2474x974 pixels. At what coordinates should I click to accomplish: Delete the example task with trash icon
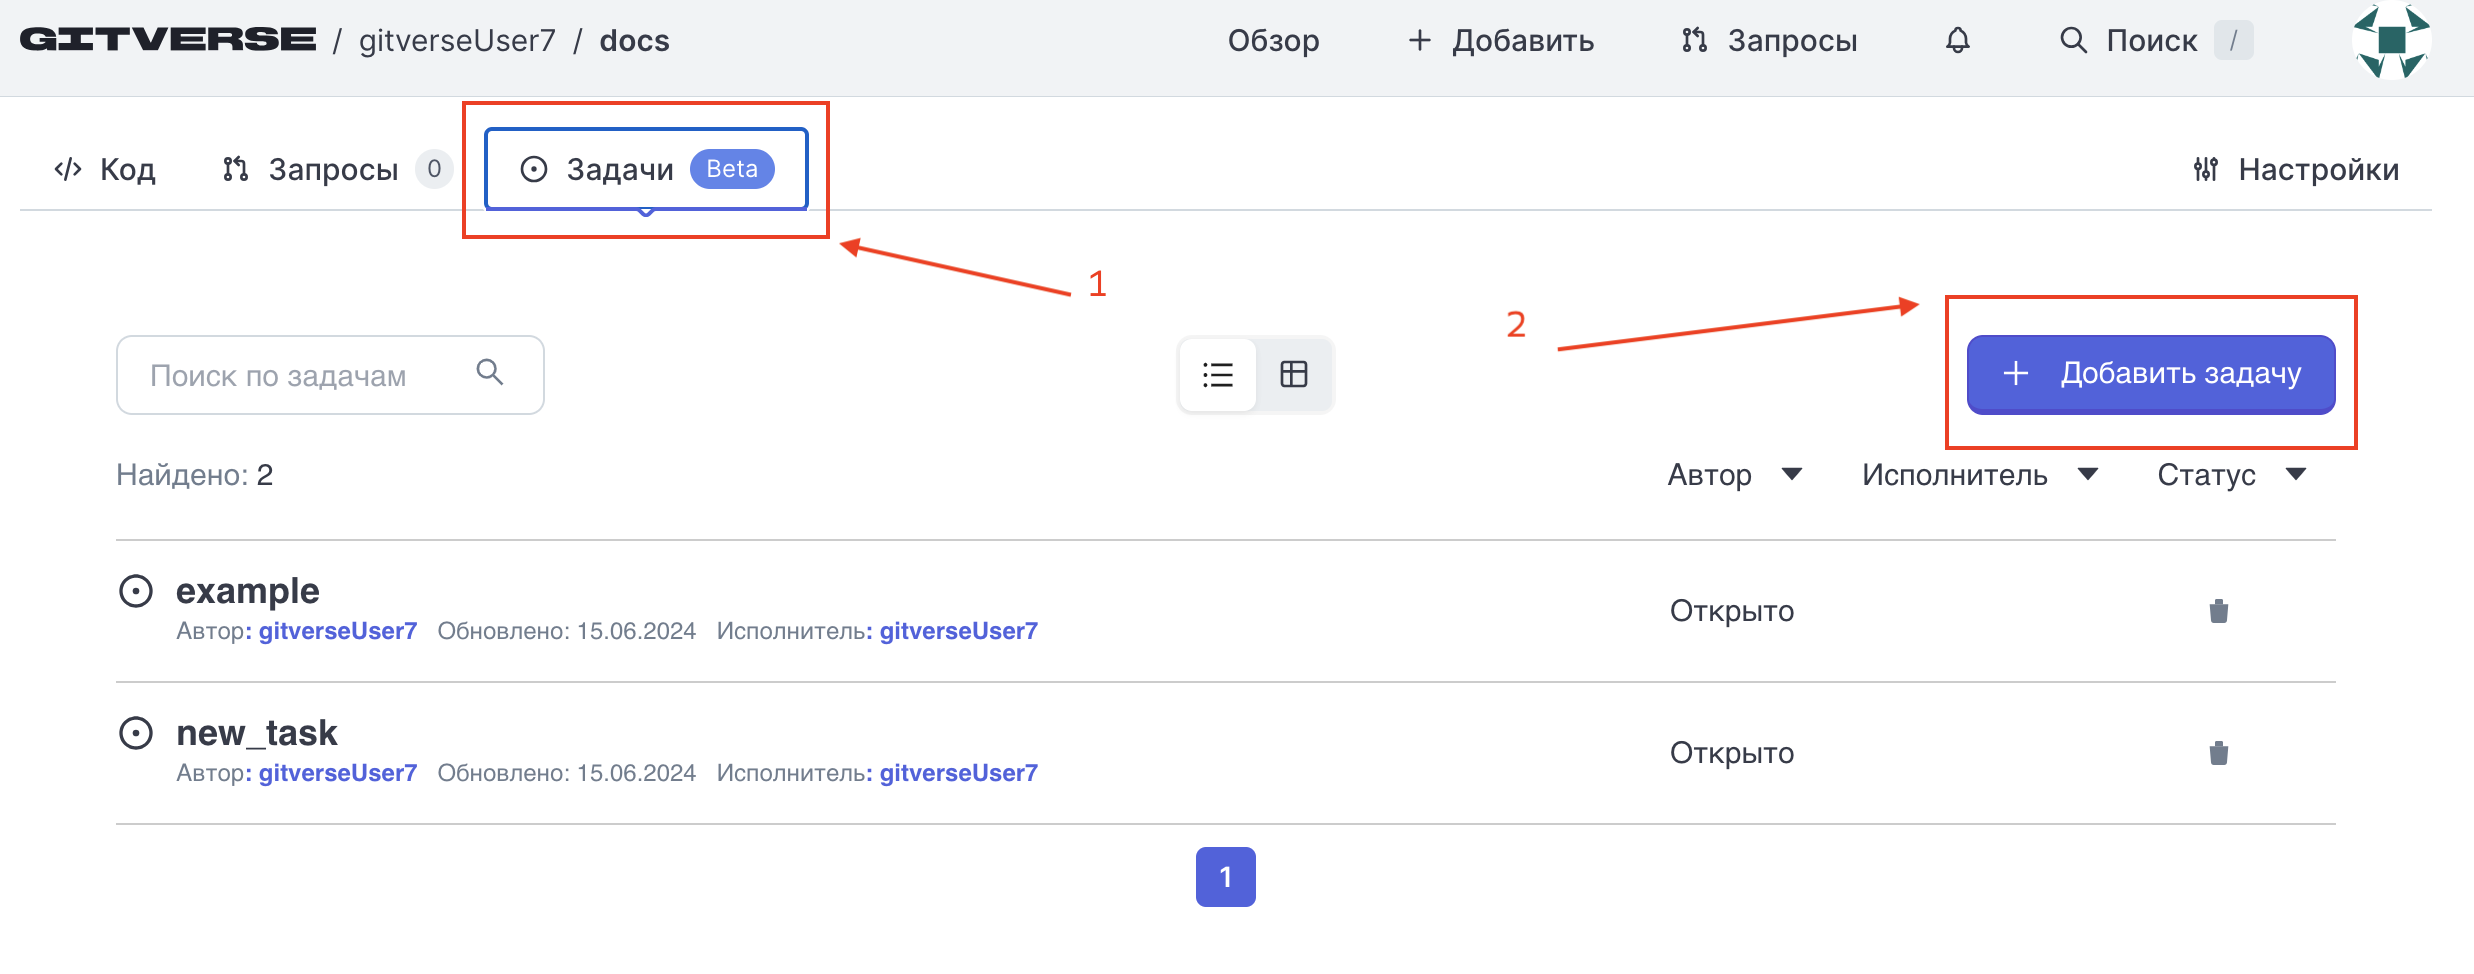[x=2219, y=611]
